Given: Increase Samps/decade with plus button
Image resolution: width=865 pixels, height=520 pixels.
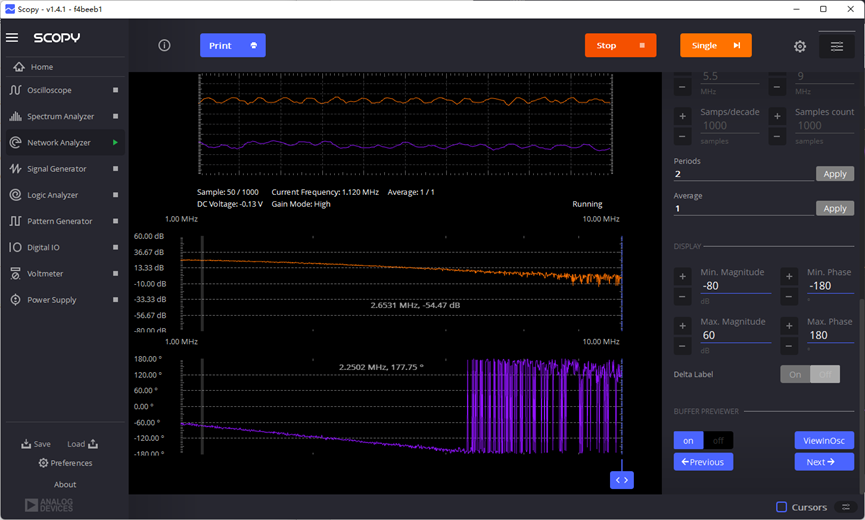Looking at the screenshot, I should 682,116.
